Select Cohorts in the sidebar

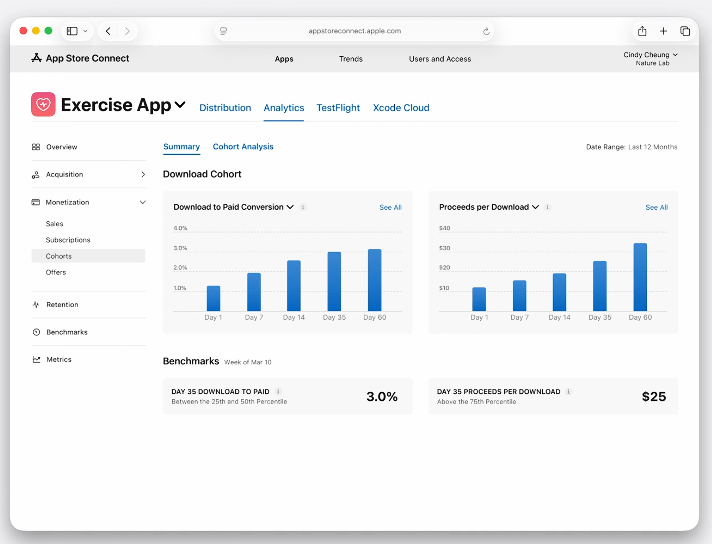tap(88, 256)
